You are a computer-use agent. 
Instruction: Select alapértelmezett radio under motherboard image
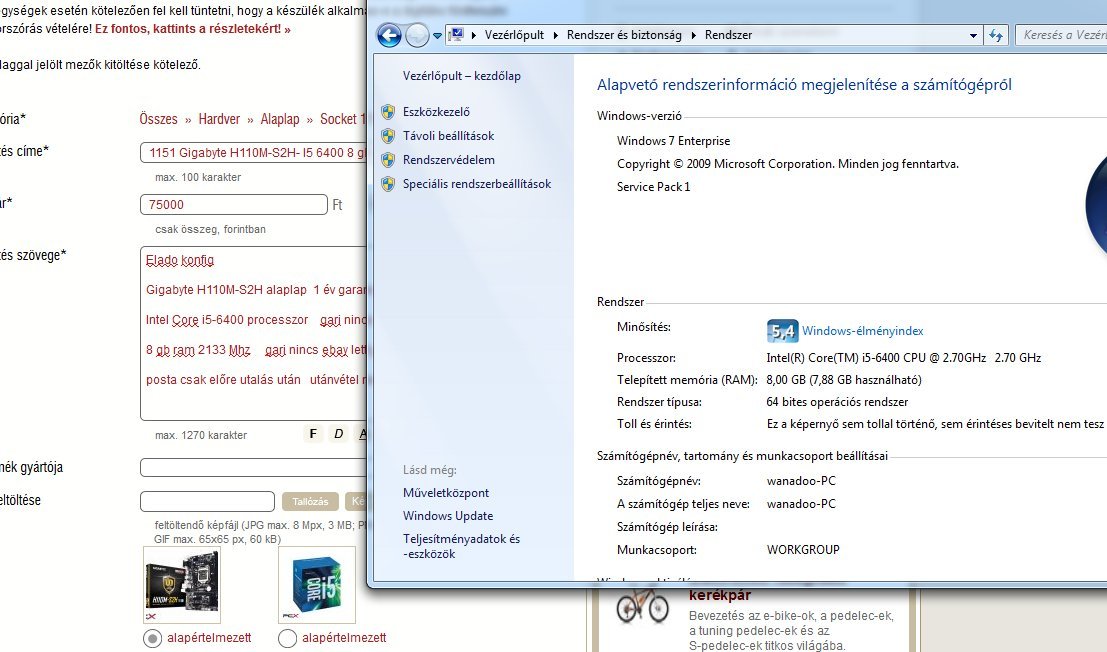(152, 638)
